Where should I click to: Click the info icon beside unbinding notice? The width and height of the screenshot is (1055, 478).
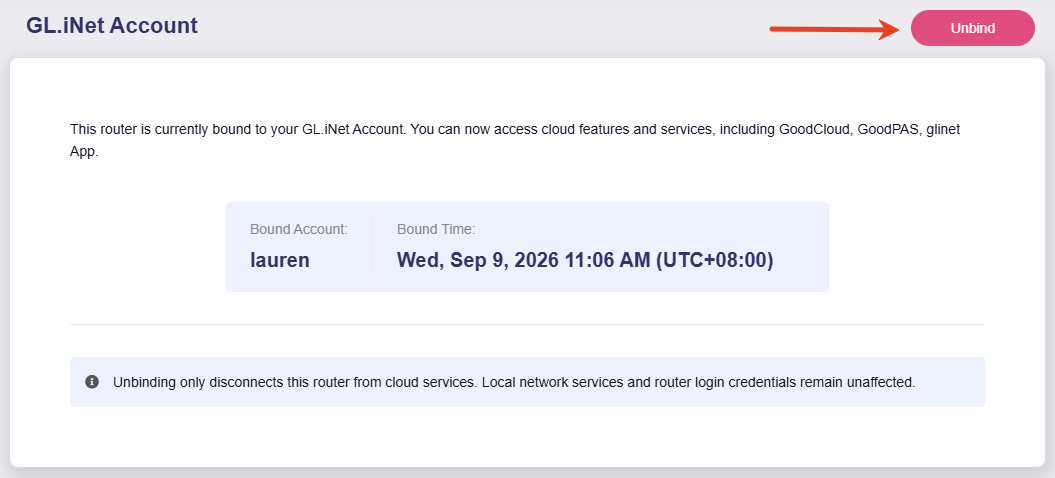pos(92,382)
